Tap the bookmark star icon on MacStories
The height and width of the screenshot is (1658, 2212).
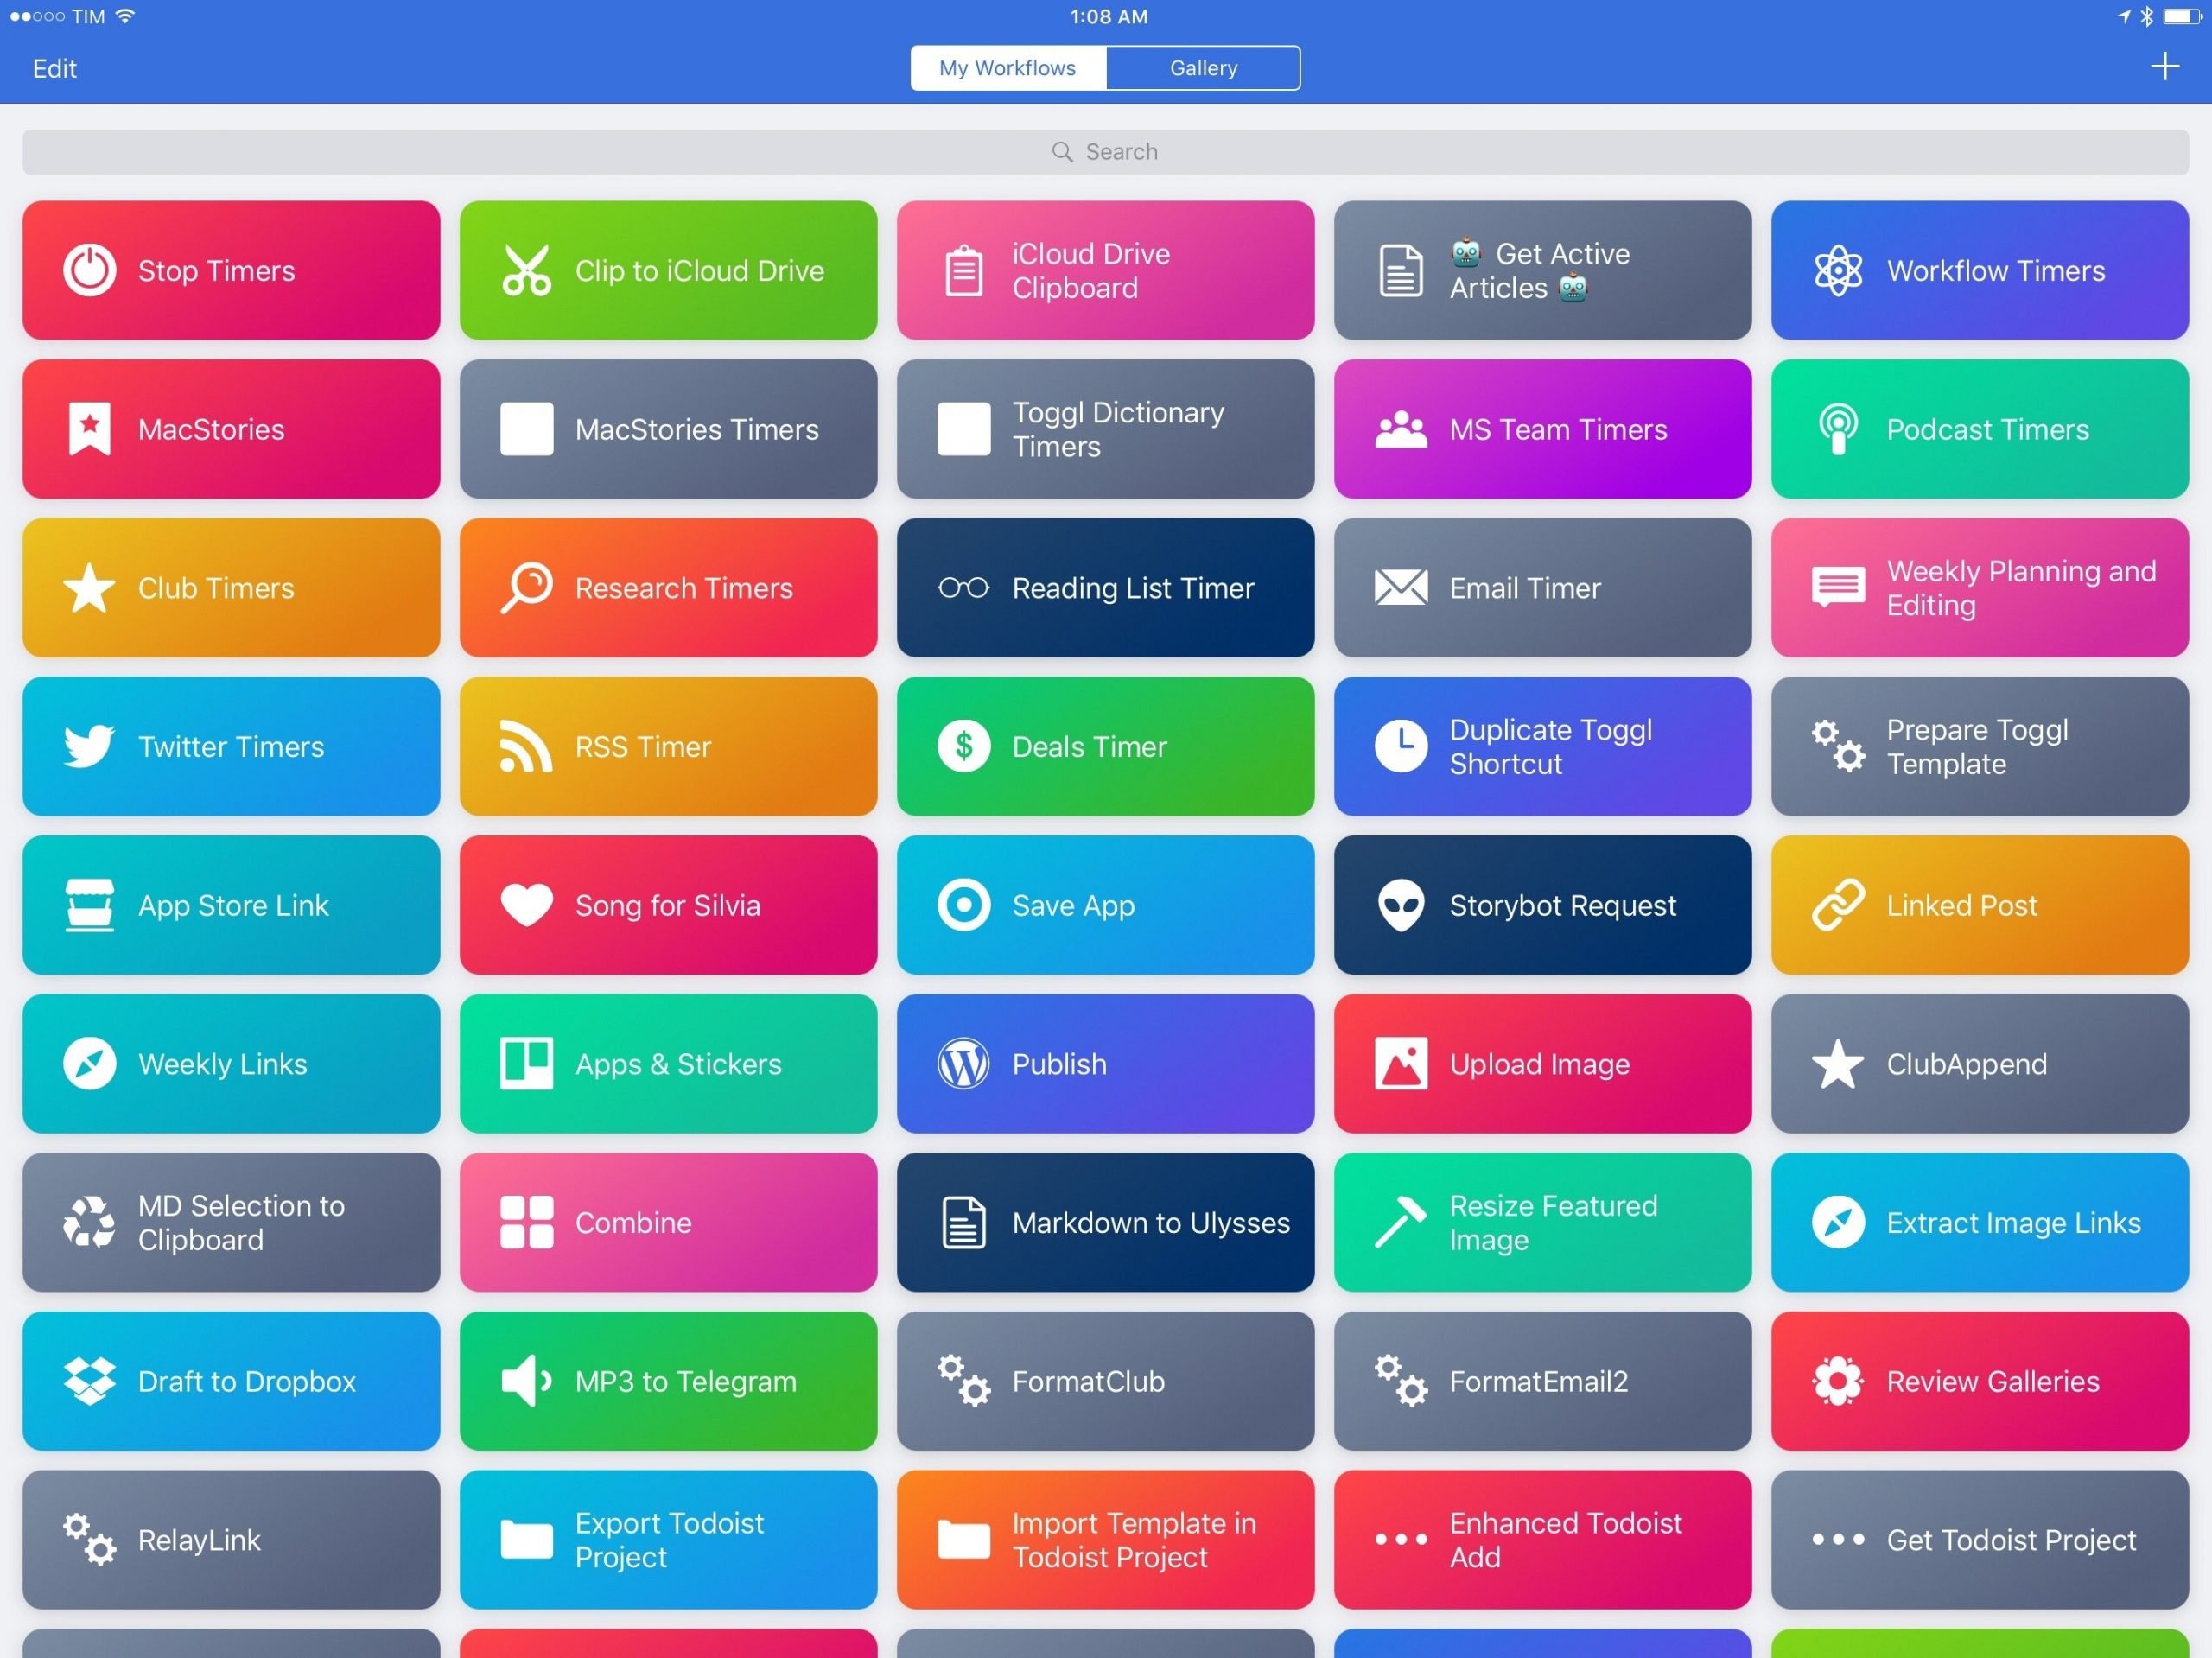tap(89, 429)
